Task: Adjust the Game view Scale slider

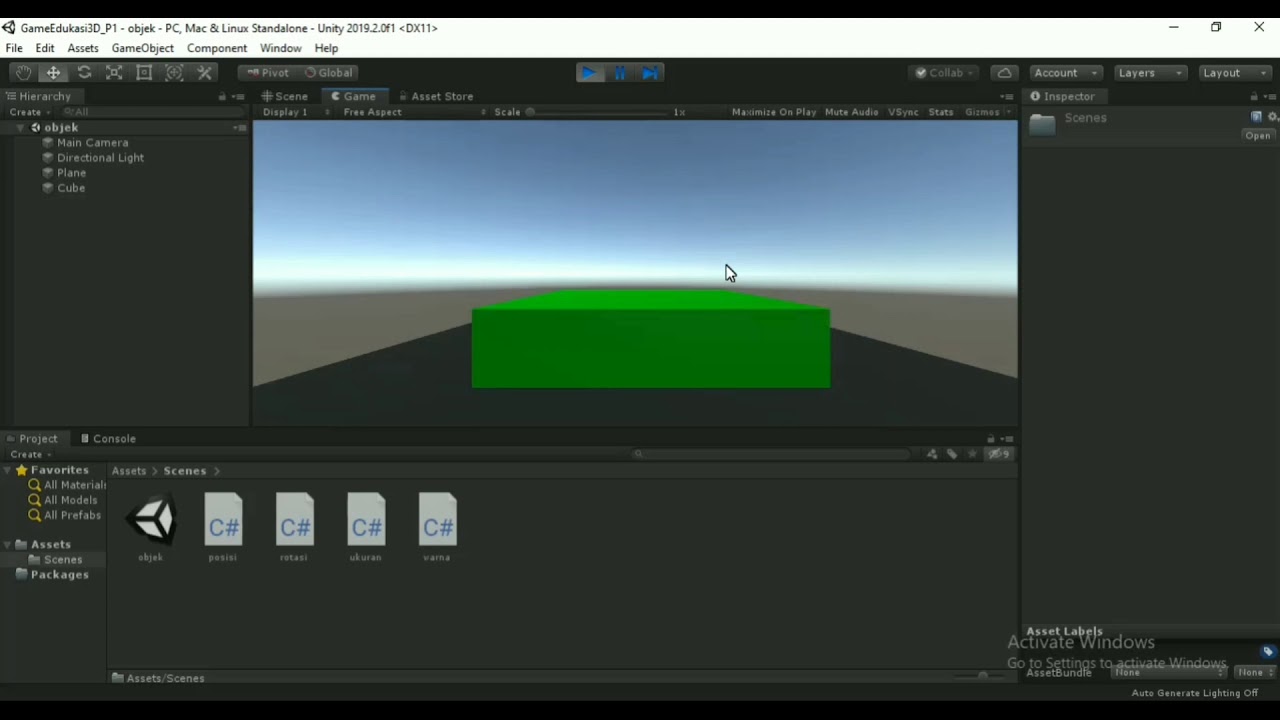Action: [596, 112]
